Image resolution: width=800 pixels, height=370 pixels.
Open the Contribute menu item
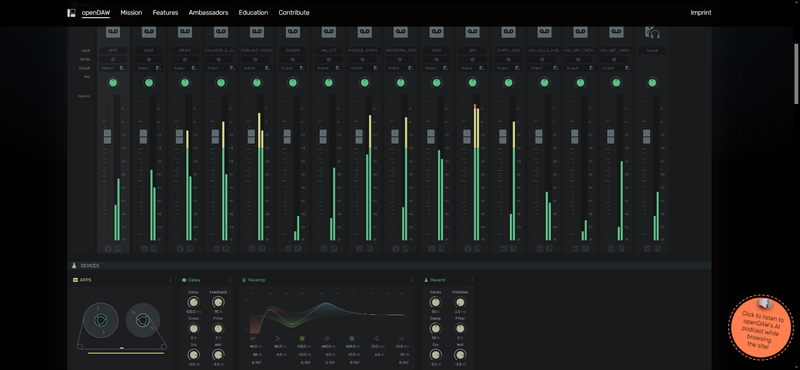coord(294,13)
